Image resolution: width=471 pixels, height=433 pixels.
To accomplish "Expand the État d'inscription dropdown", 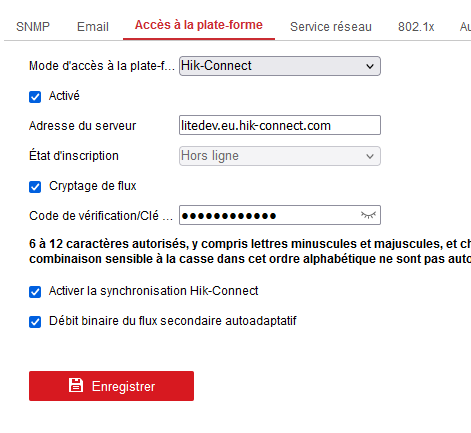I will pos(280,156).
